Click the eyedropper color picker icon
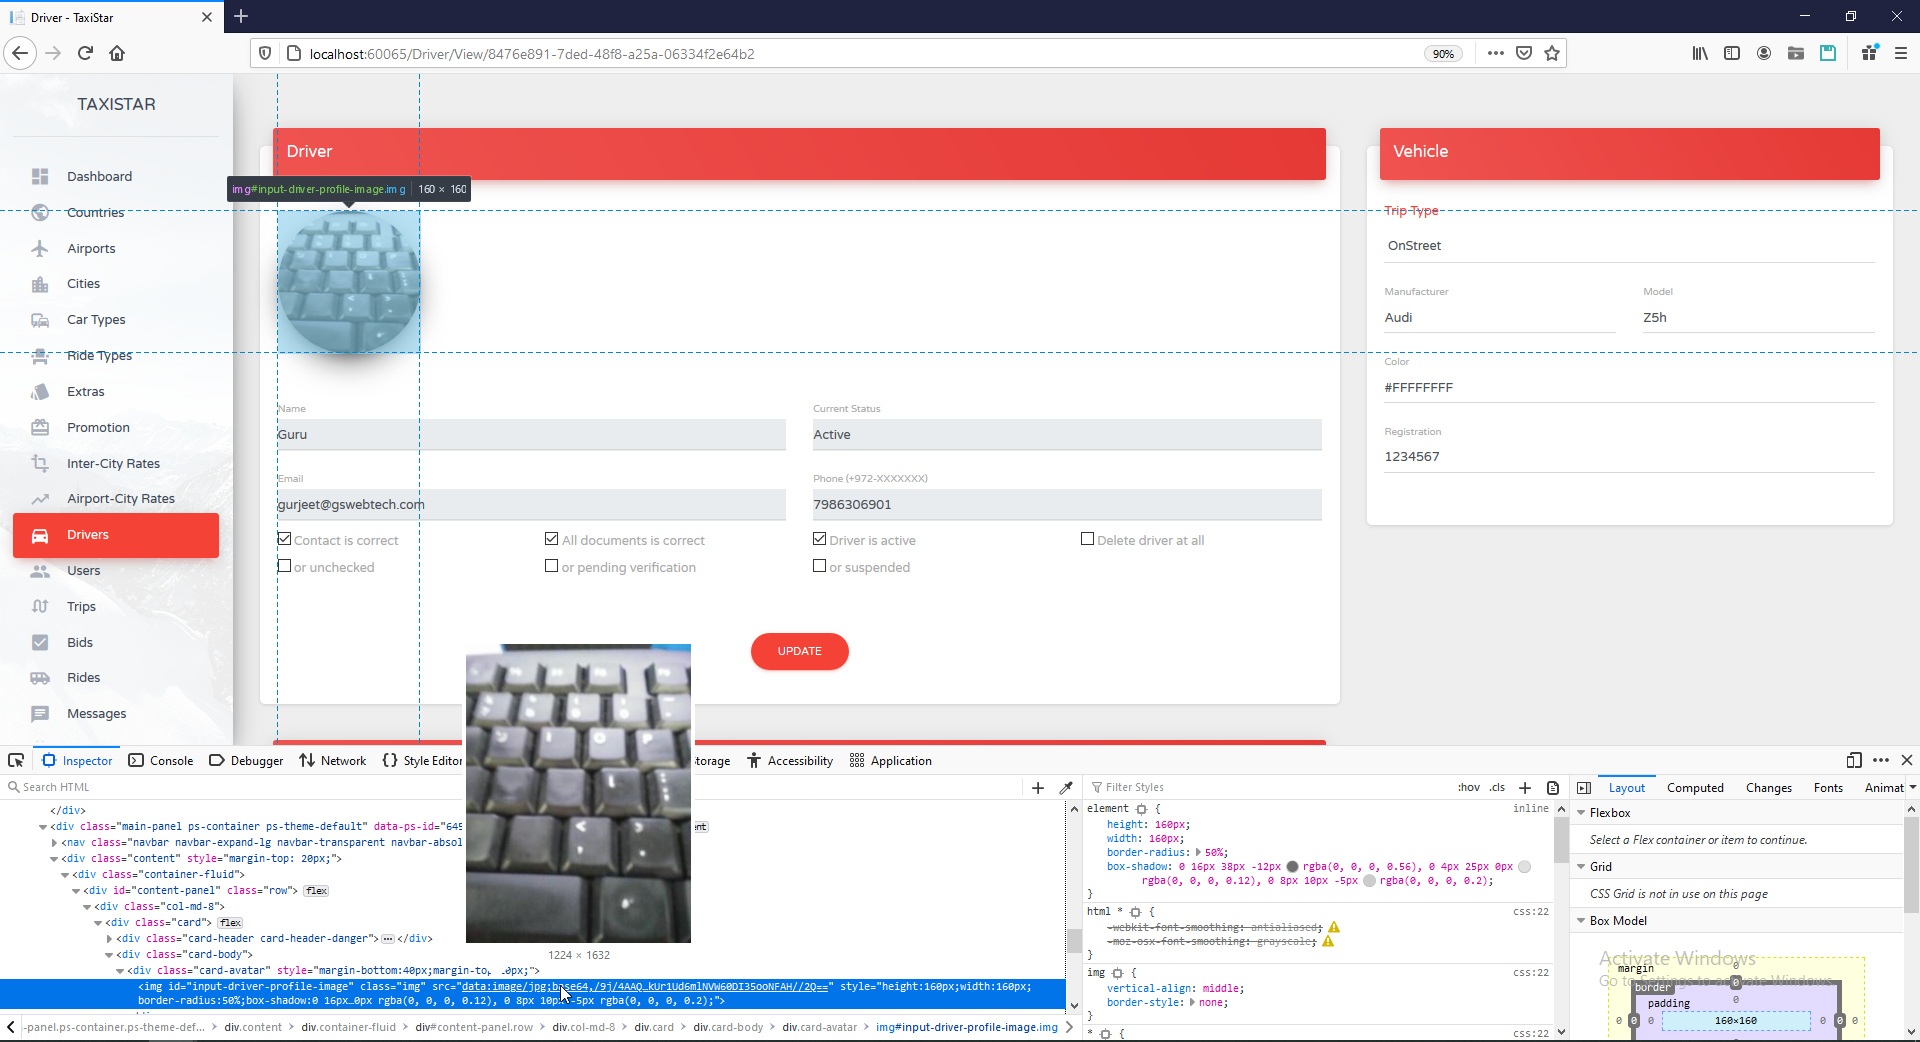 tap(1066, 788)
